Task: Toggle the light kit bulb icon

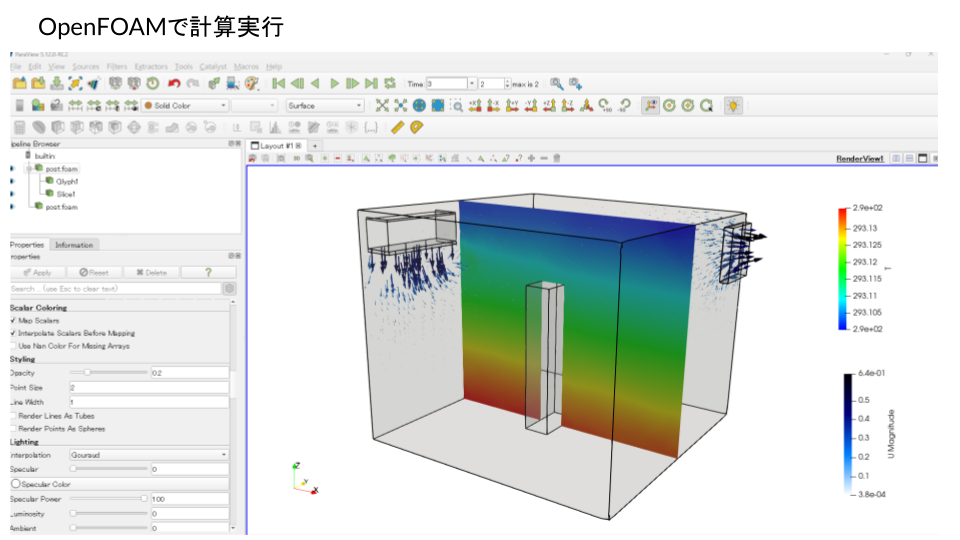Action: [733, 105]
